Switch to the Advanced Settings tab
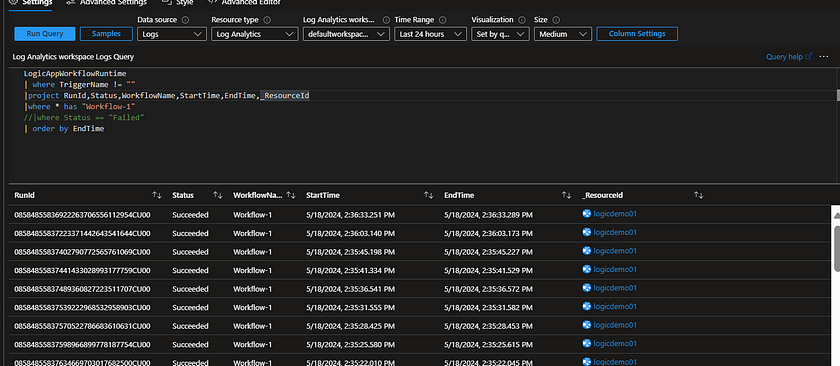 pyautogui.click(x=107, y=3)
